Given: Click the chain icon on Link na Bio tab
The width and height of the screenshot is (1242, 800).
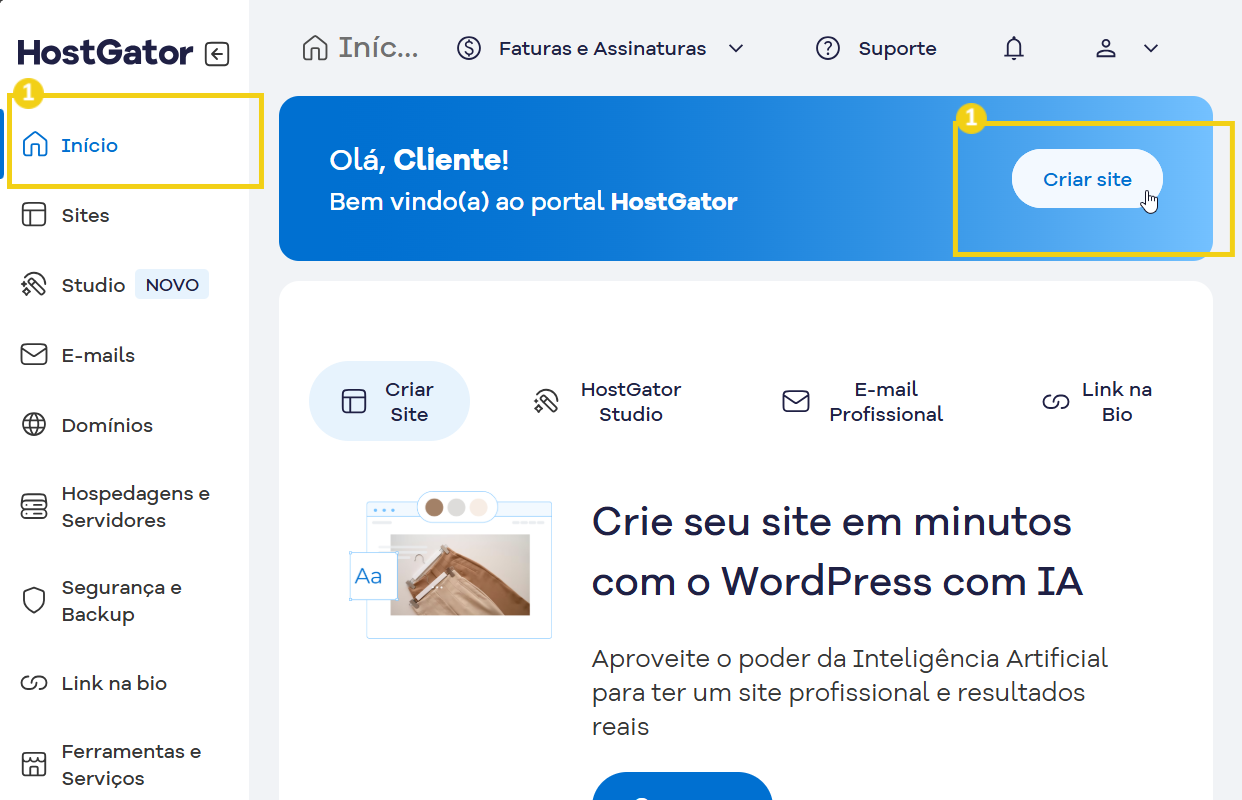Looking at the screenshot, I should point(1056,402).
